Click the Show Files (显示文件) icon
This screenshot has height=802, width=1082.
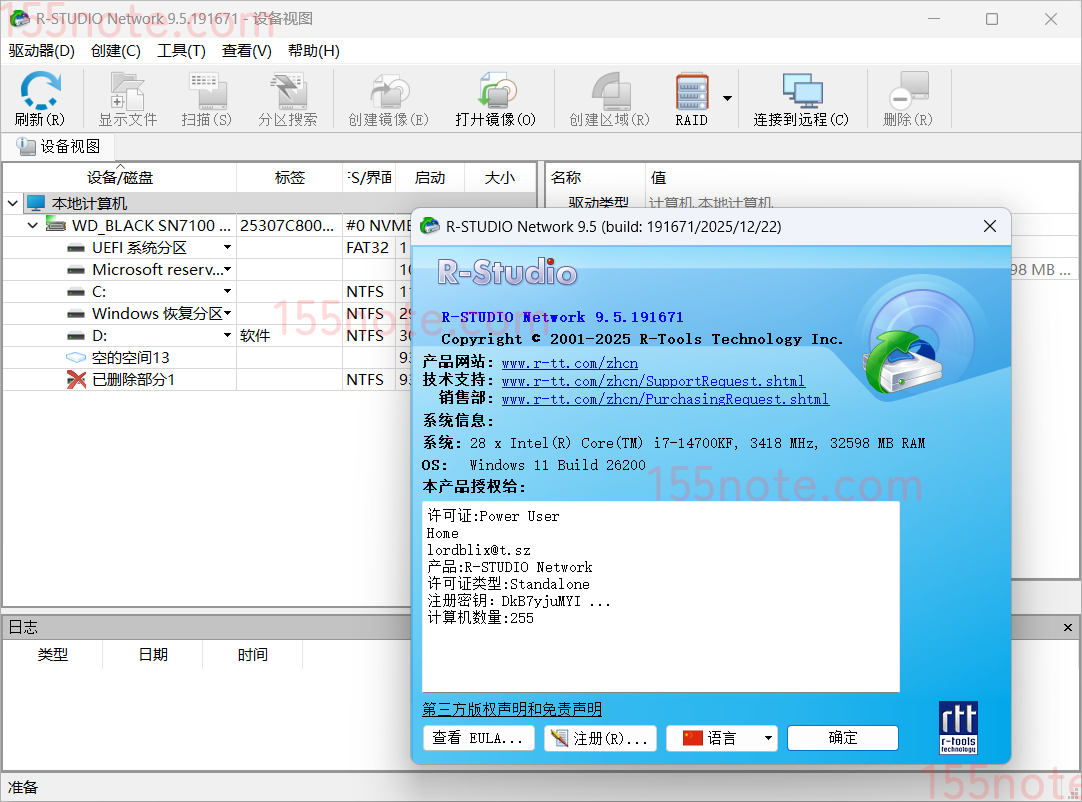click(127, 99)
